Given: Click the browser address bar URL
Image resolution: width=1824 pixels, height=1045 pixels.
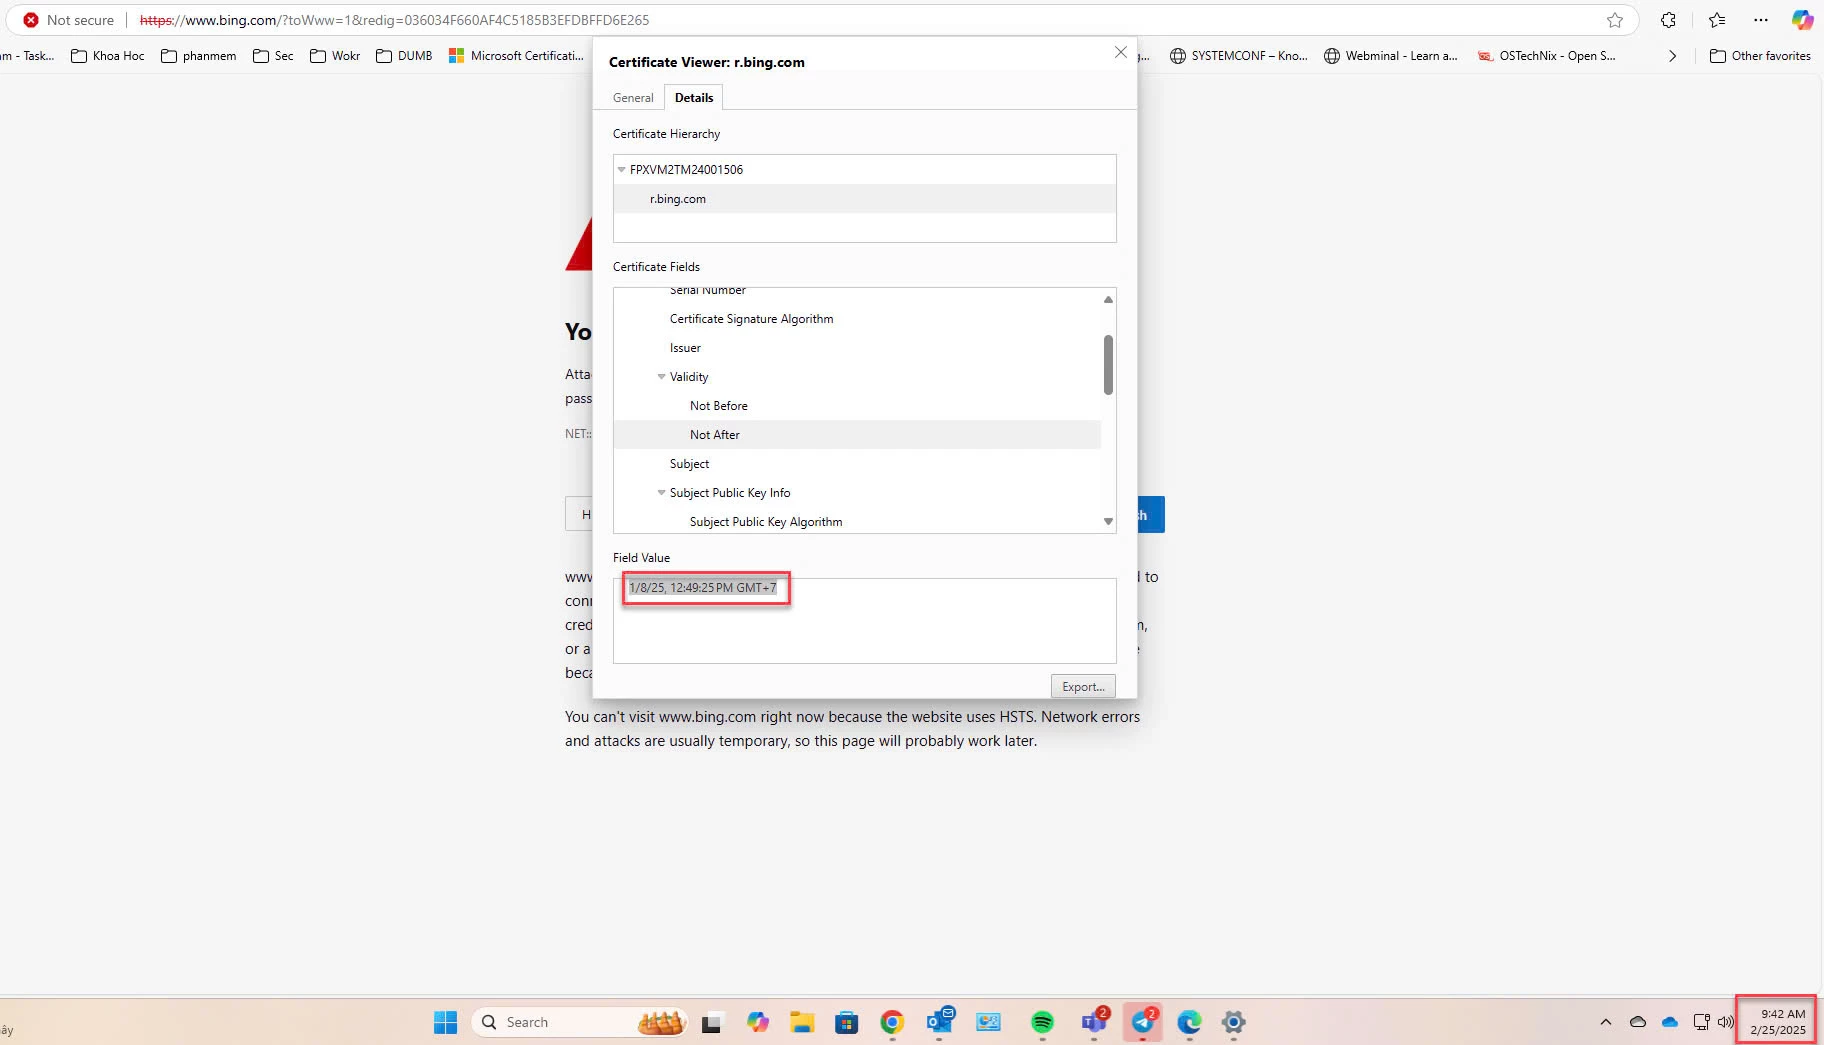Looking at the screenshot, I should [x=394, y=20].
